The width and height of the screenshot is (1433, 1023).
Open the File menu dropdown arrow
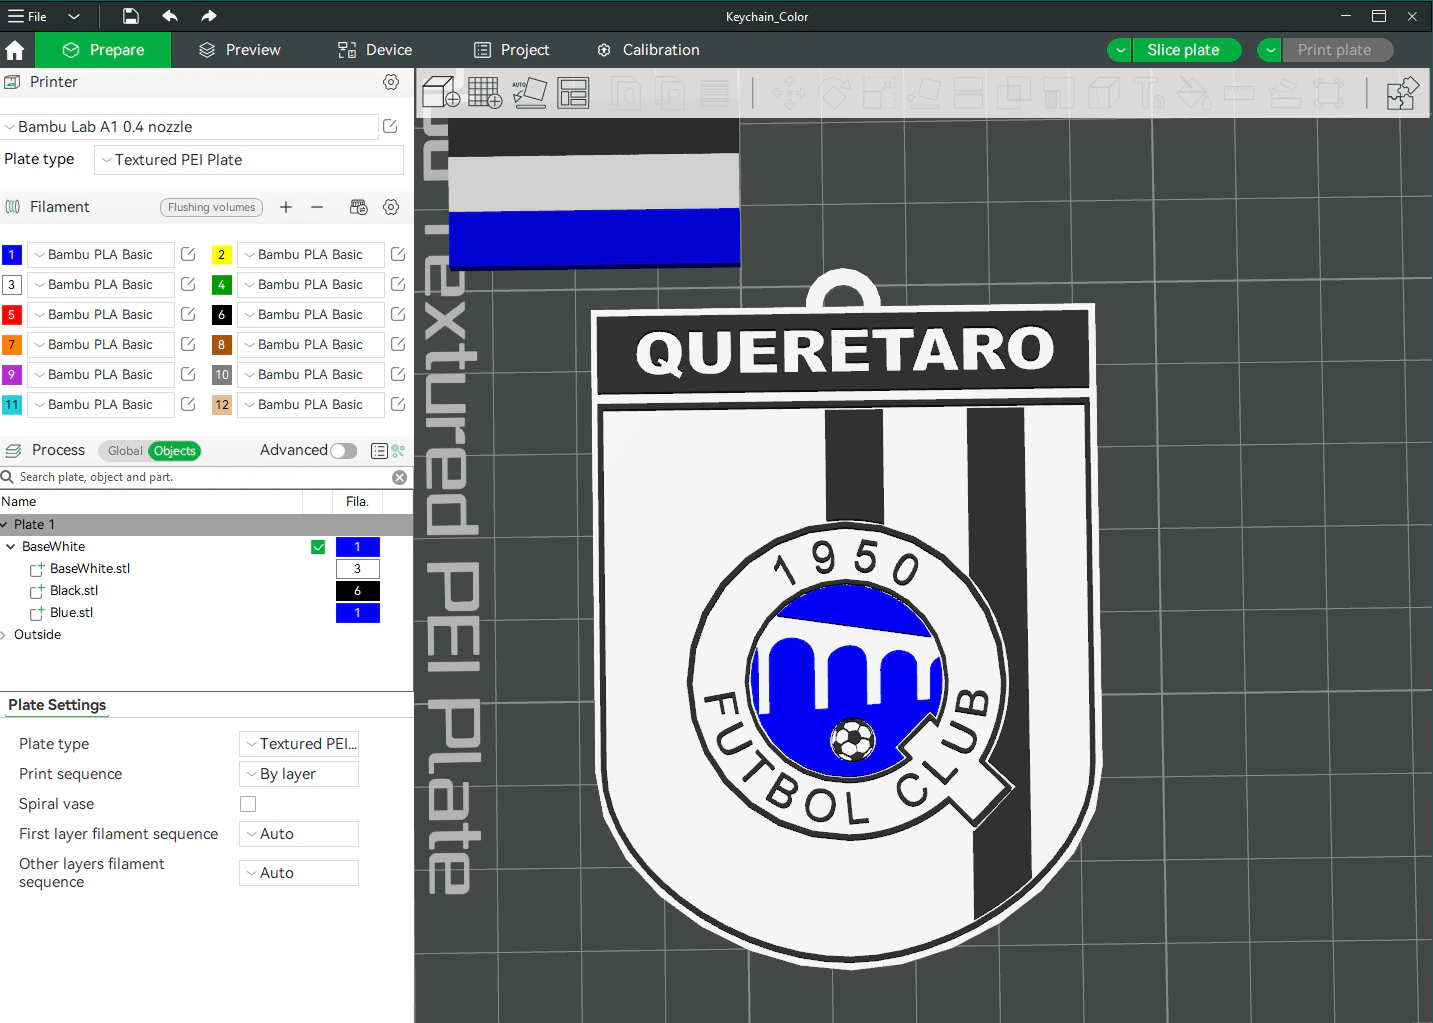(x=74, y=16)
